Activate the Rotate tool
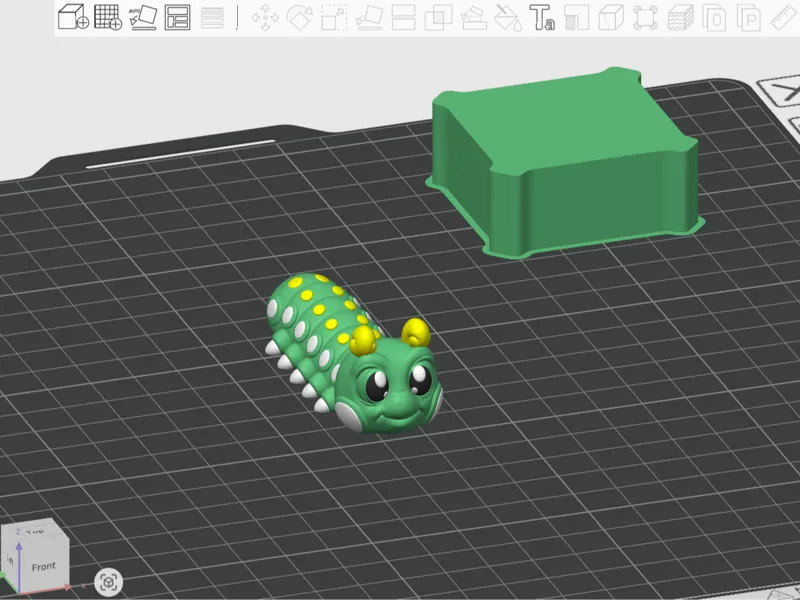 click(299, 17)
